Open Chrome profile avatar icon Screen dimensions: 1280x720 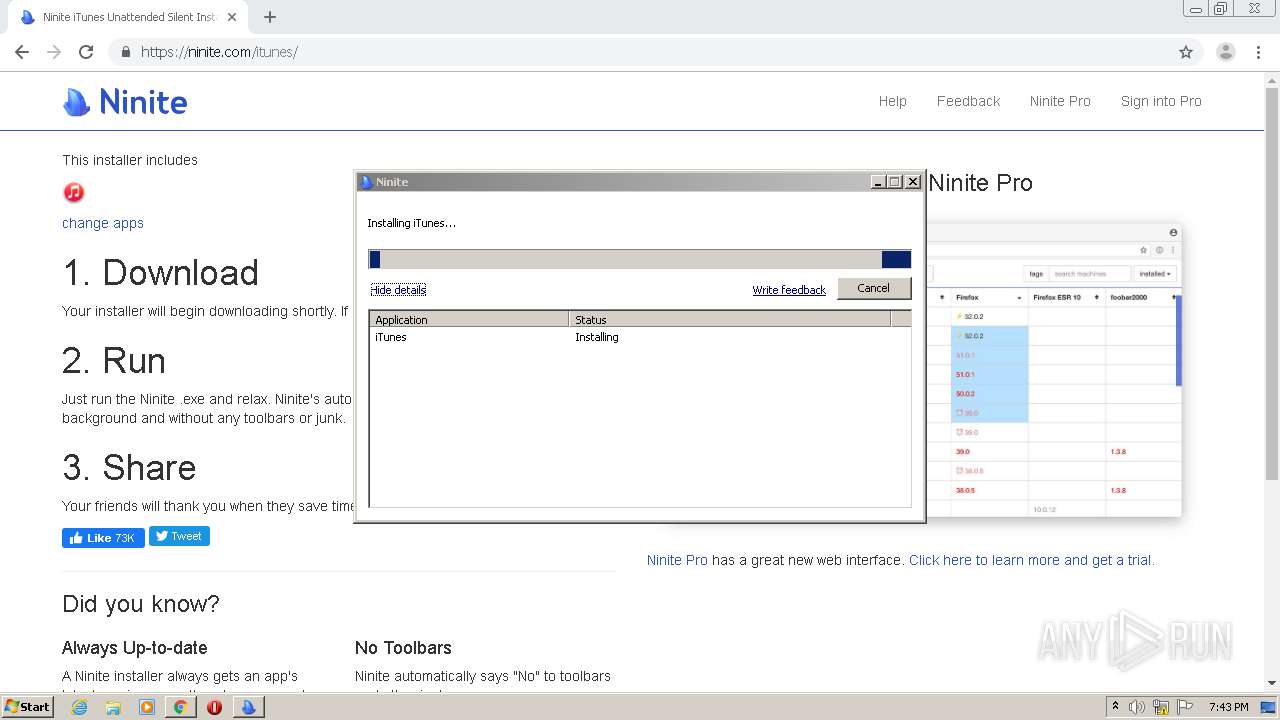[x=1225, y=52]
